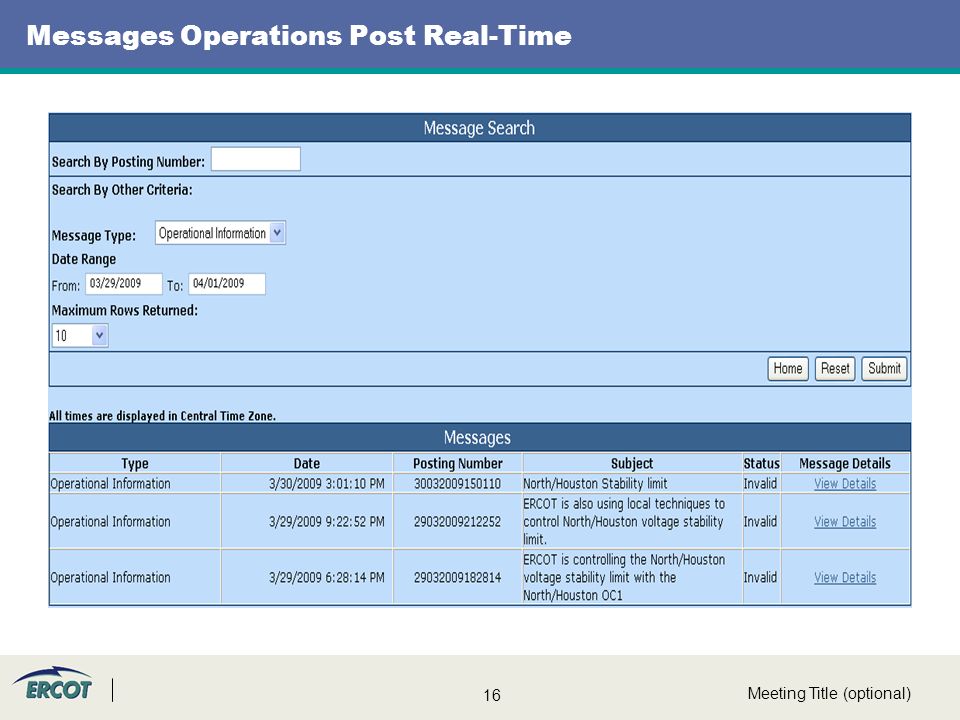Screen dimensions: 960x720
Task: Select the date 3/29/2009 9:22:52 PM
Action: coord(327,522)
